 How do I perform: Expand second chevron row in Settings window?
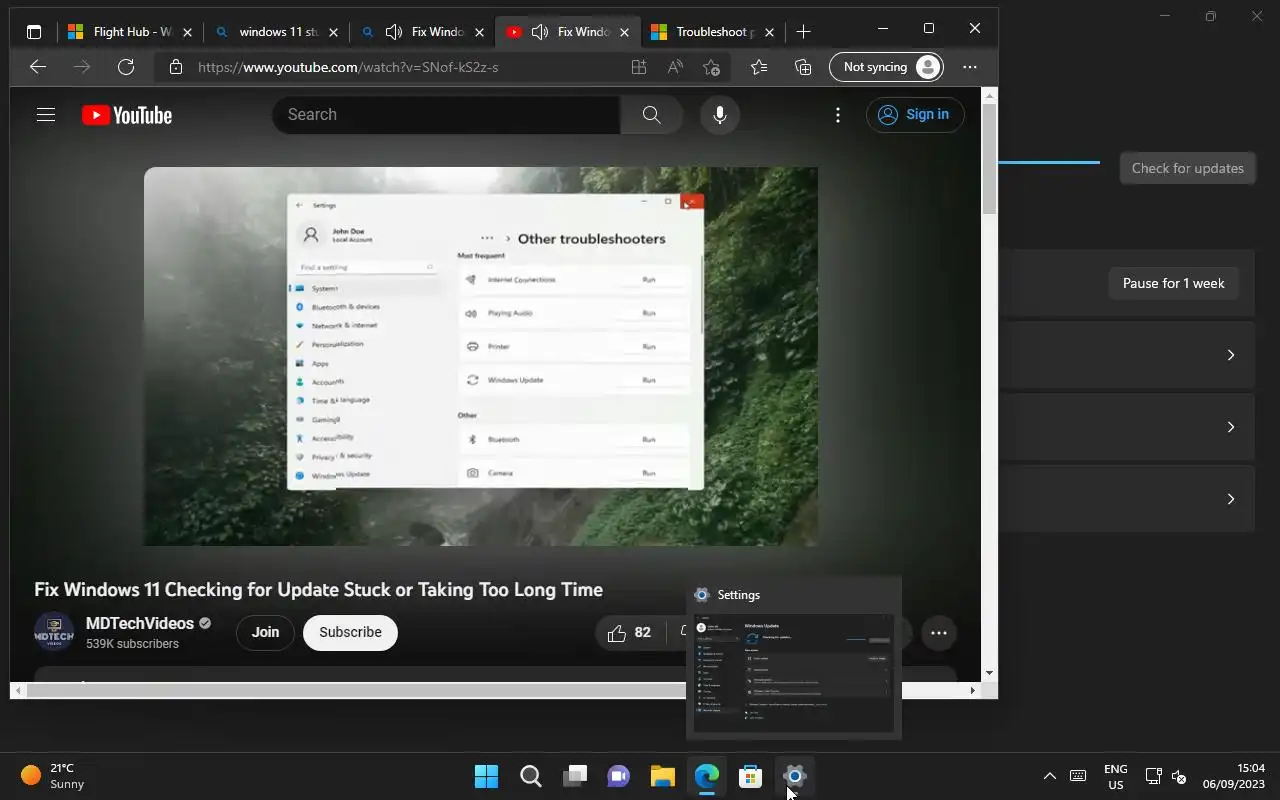[x=1231, y=427]
